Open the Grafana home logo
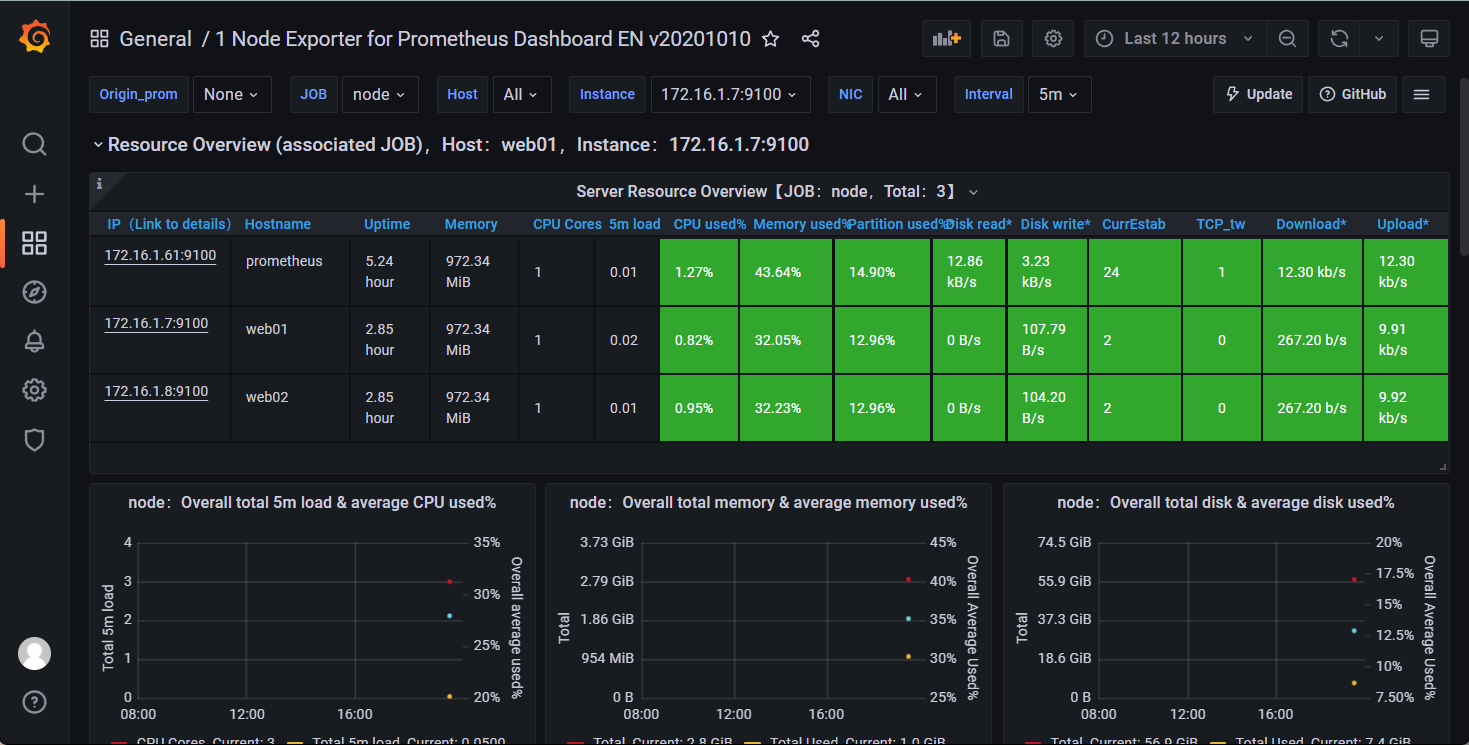This screenshot has width=1469, height=745. 34,38
